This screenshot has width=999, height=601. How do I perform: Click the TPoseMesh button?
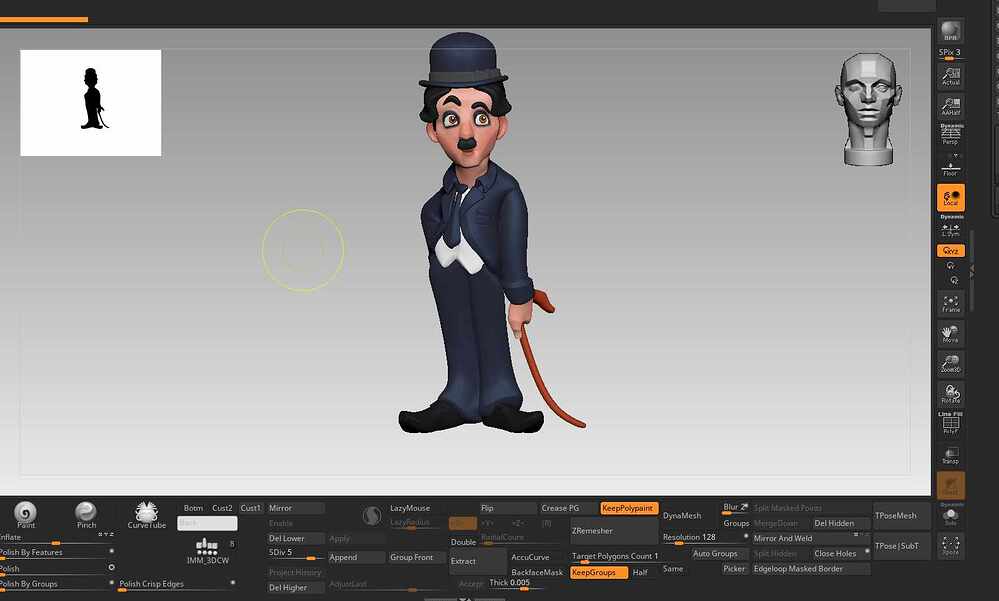pyautogui.click(x=902, y=516)
